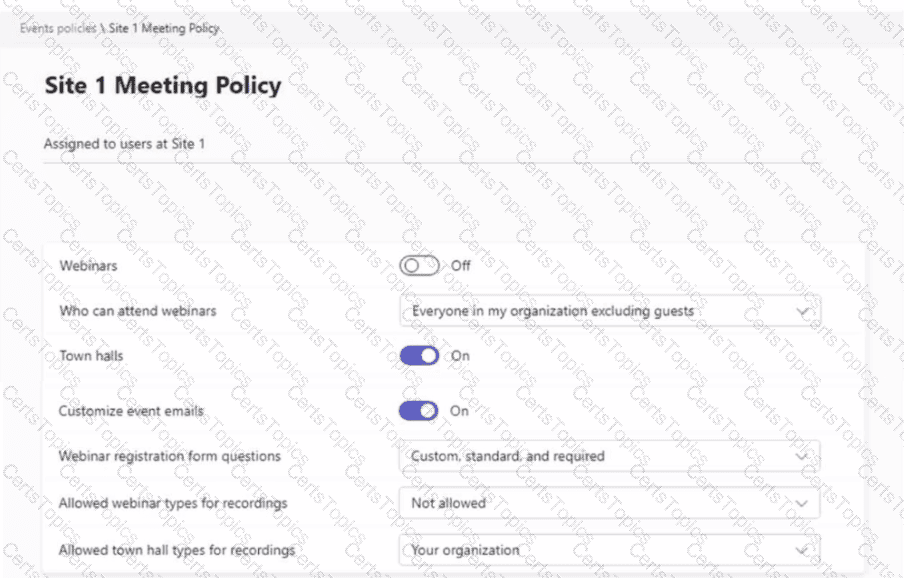This screenshot has height=578, width=904.
Task: Open the Who can attend webinars dropdown
Action: coord(609,311)
